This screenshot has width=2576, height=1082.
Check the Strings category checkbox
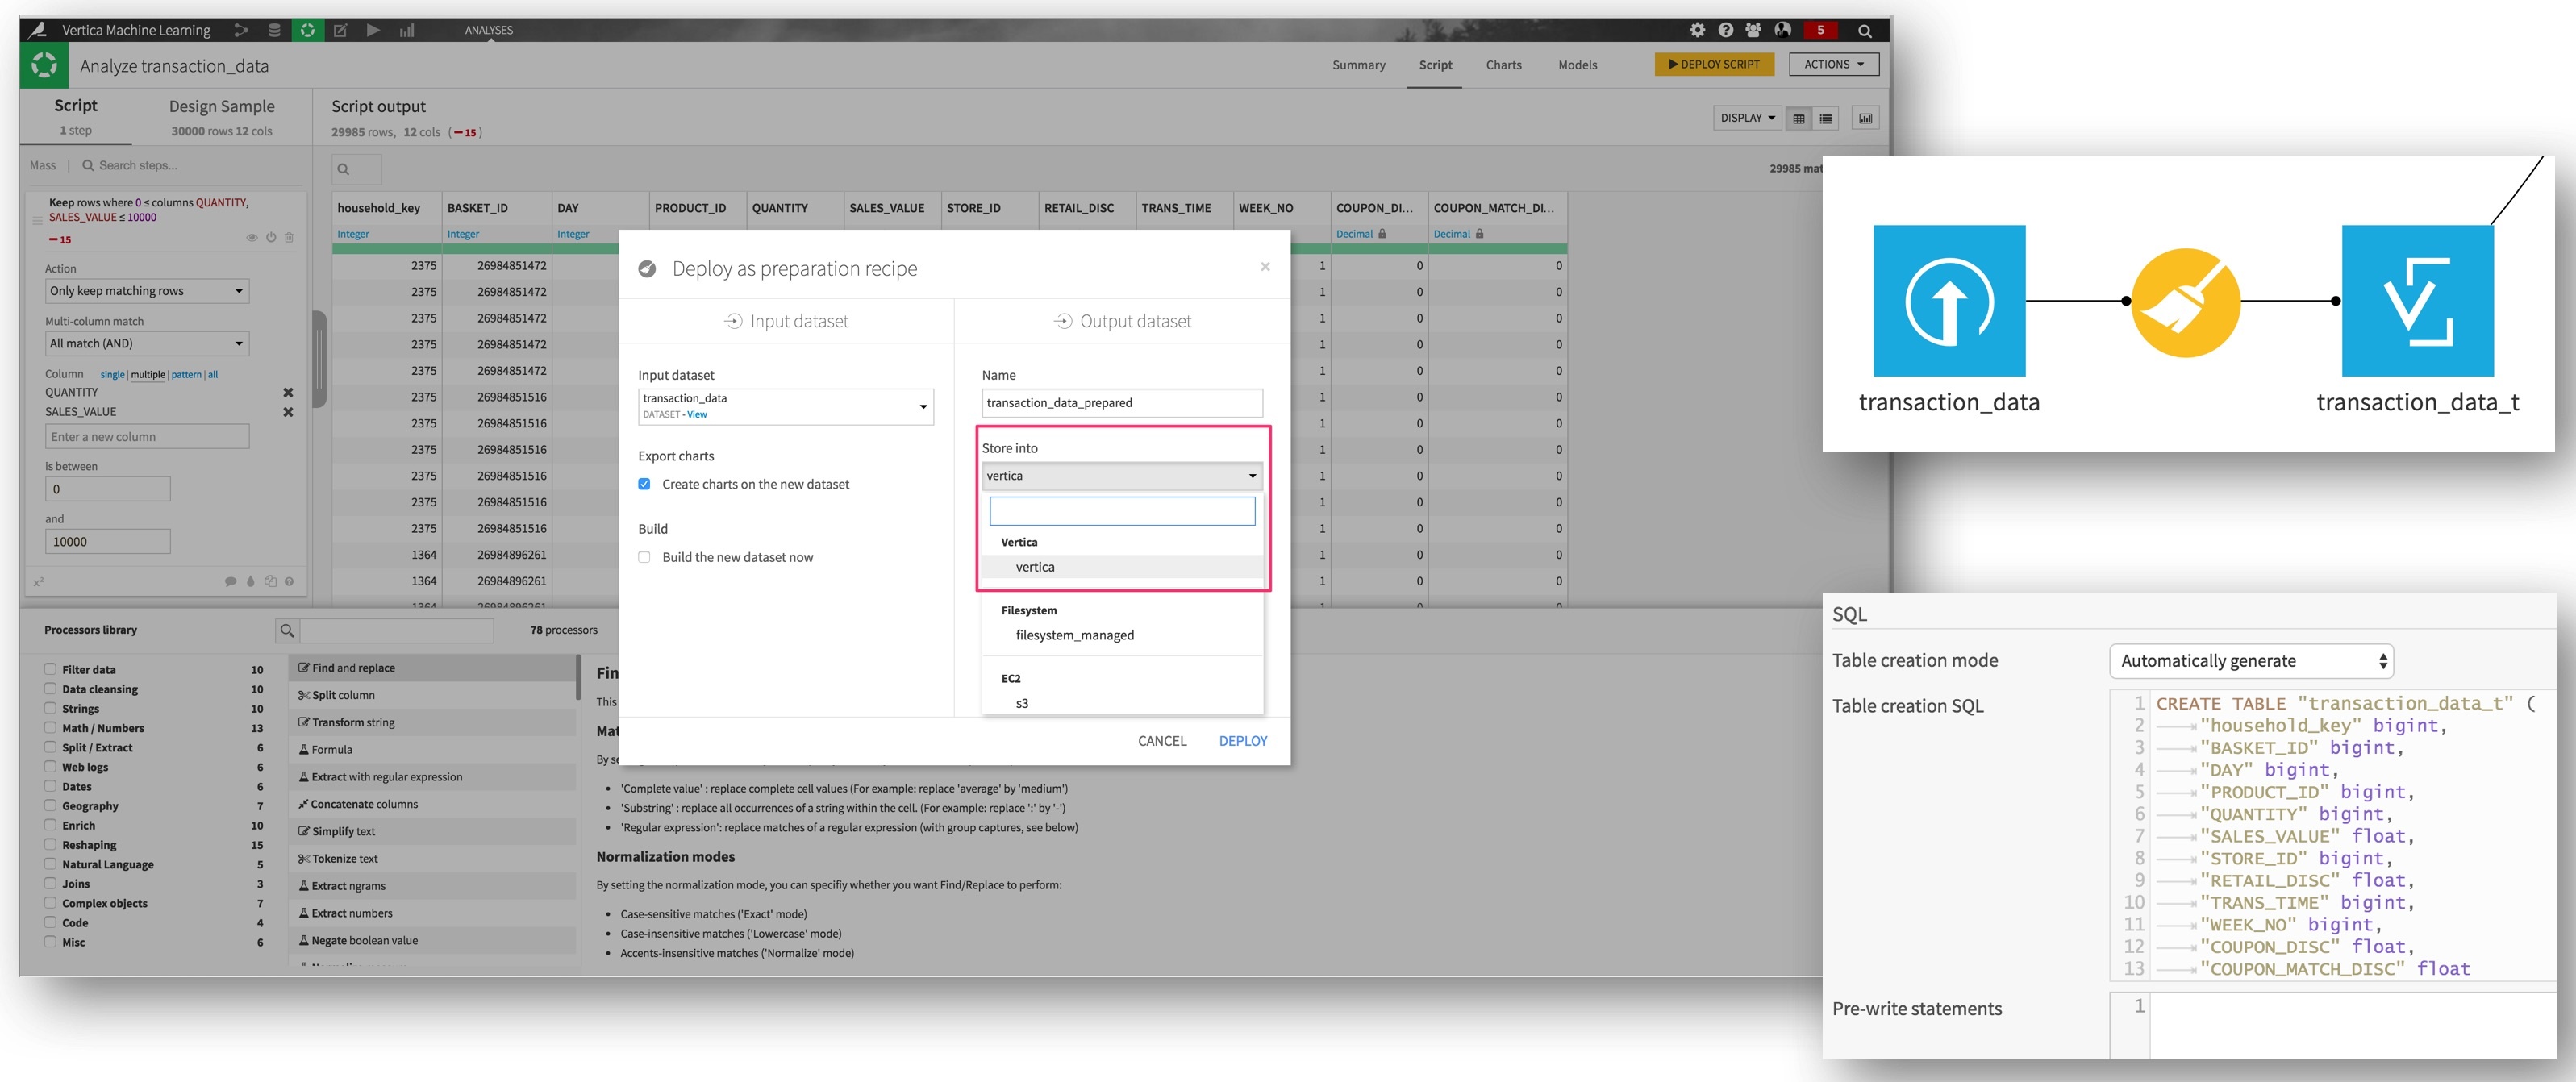coord(50,708)
